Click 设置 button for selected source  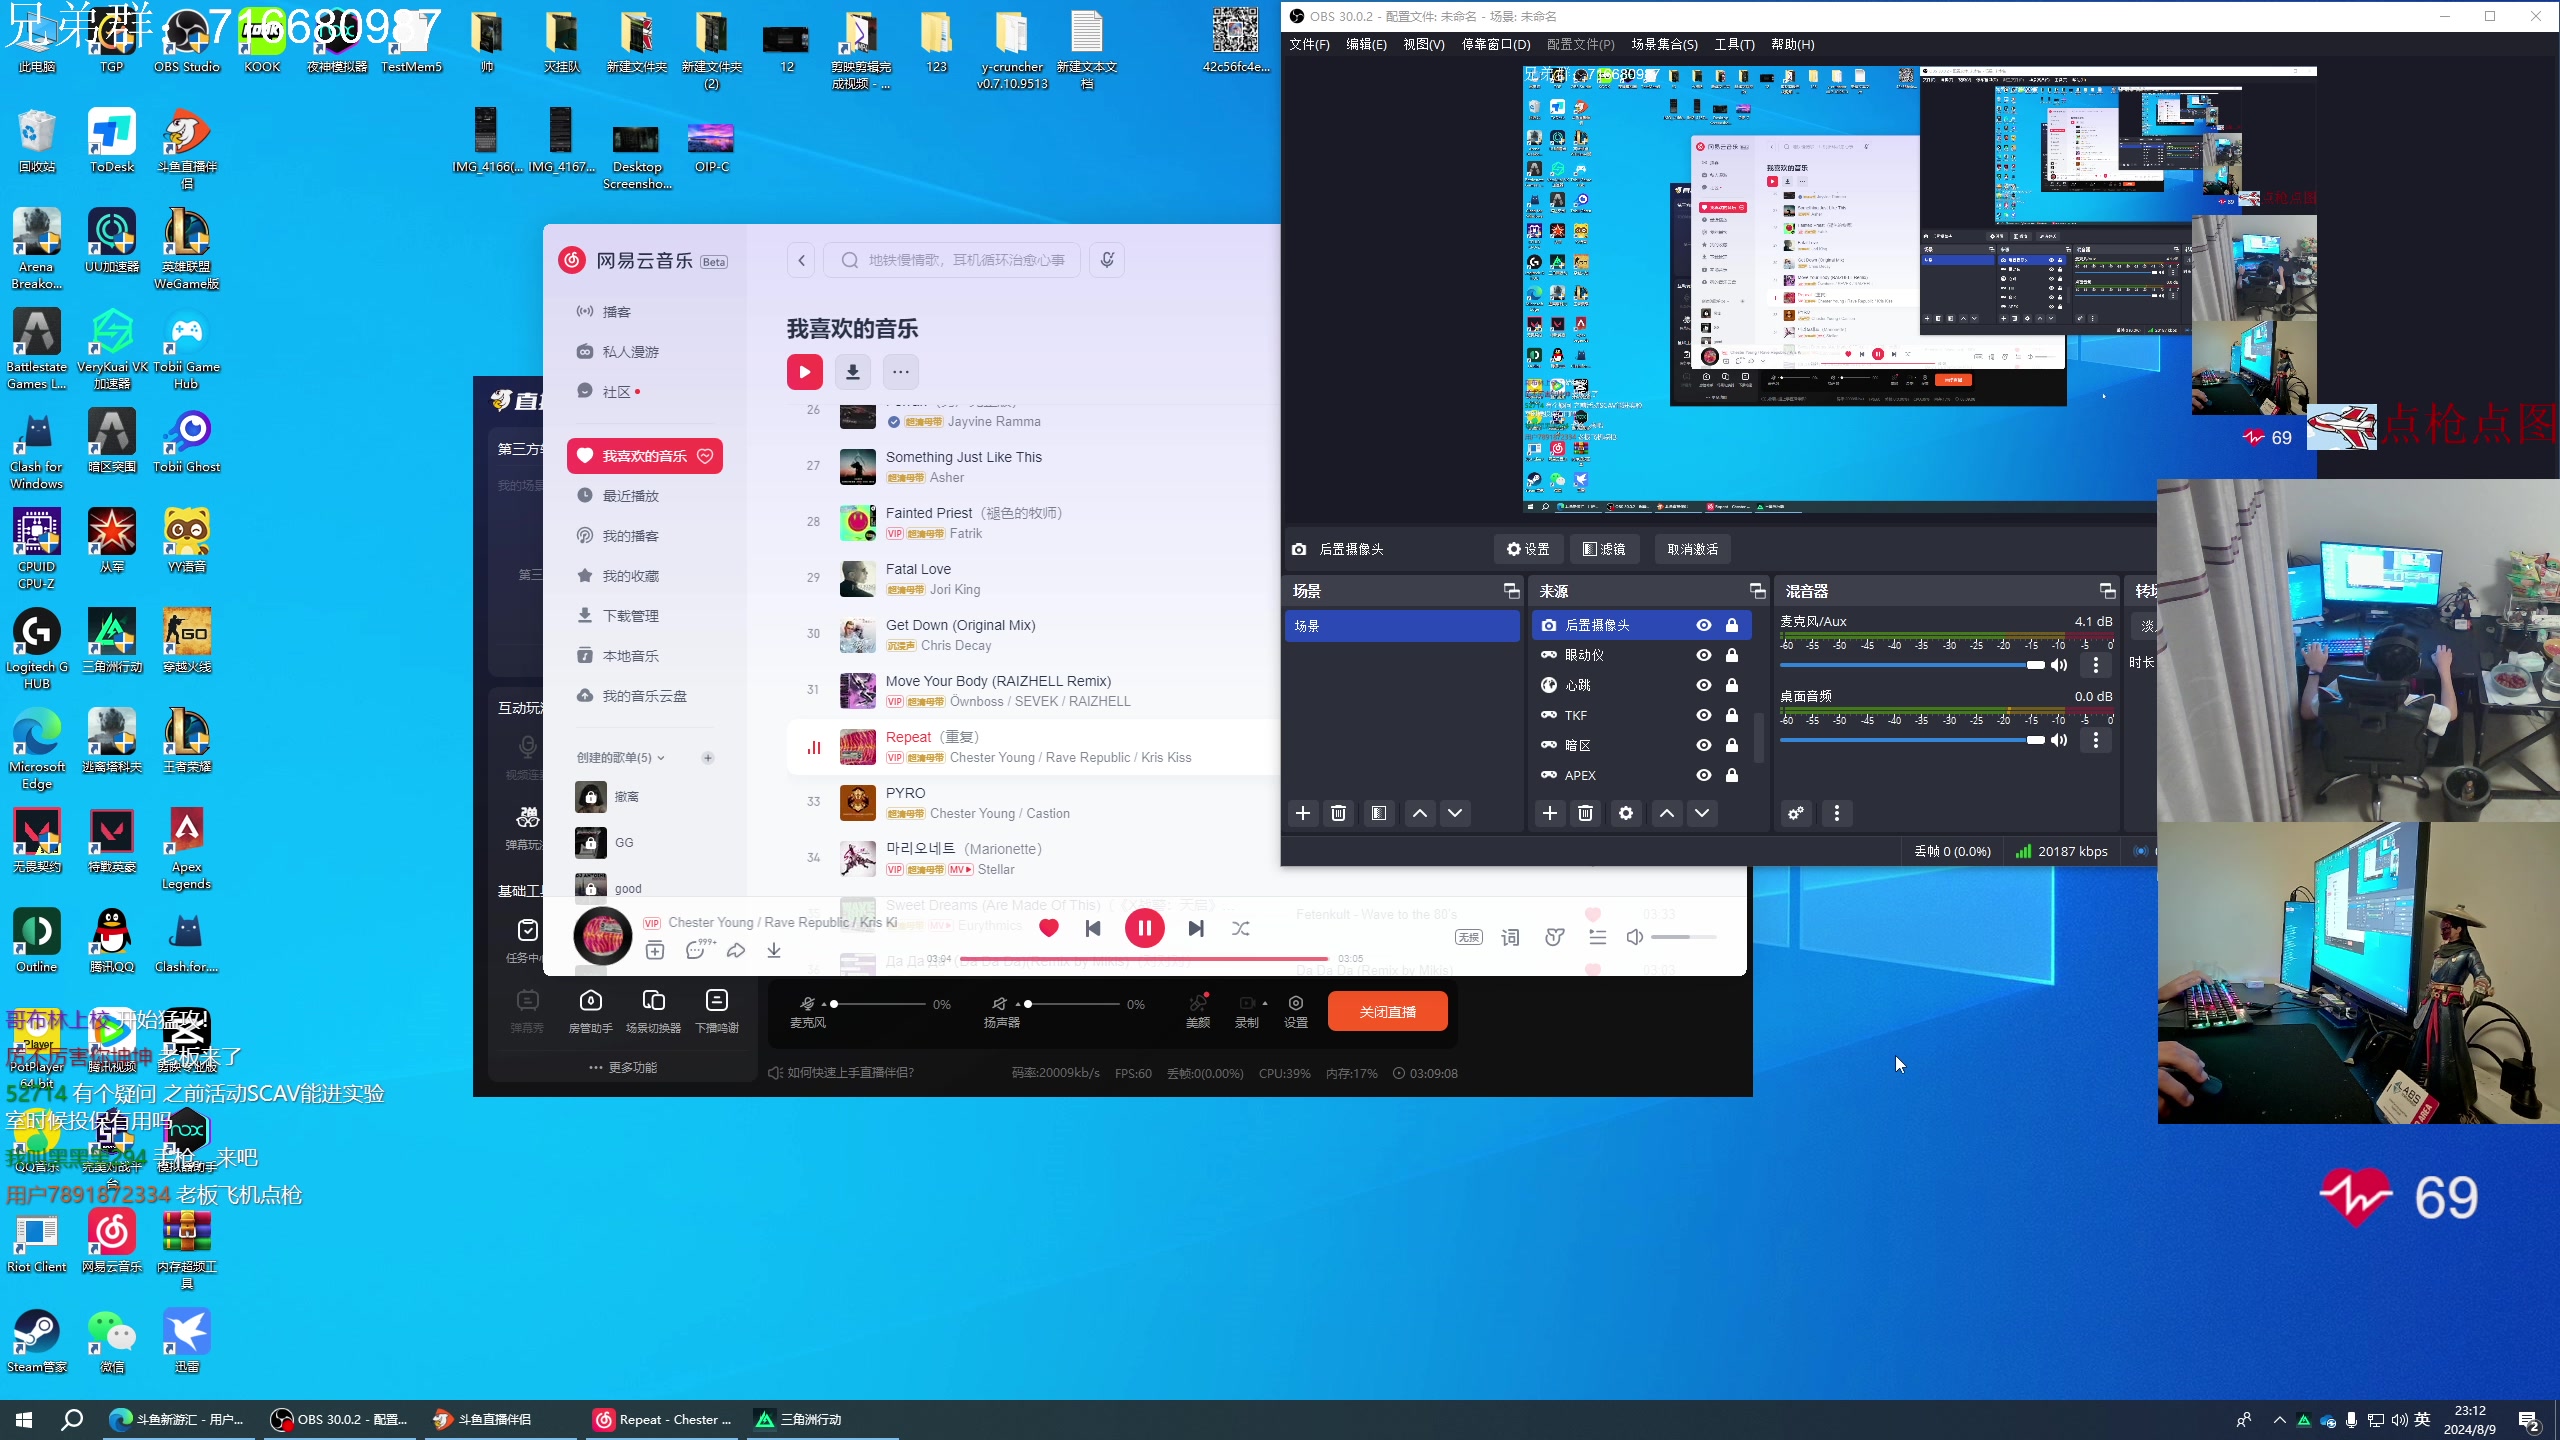click(1528, 549)
